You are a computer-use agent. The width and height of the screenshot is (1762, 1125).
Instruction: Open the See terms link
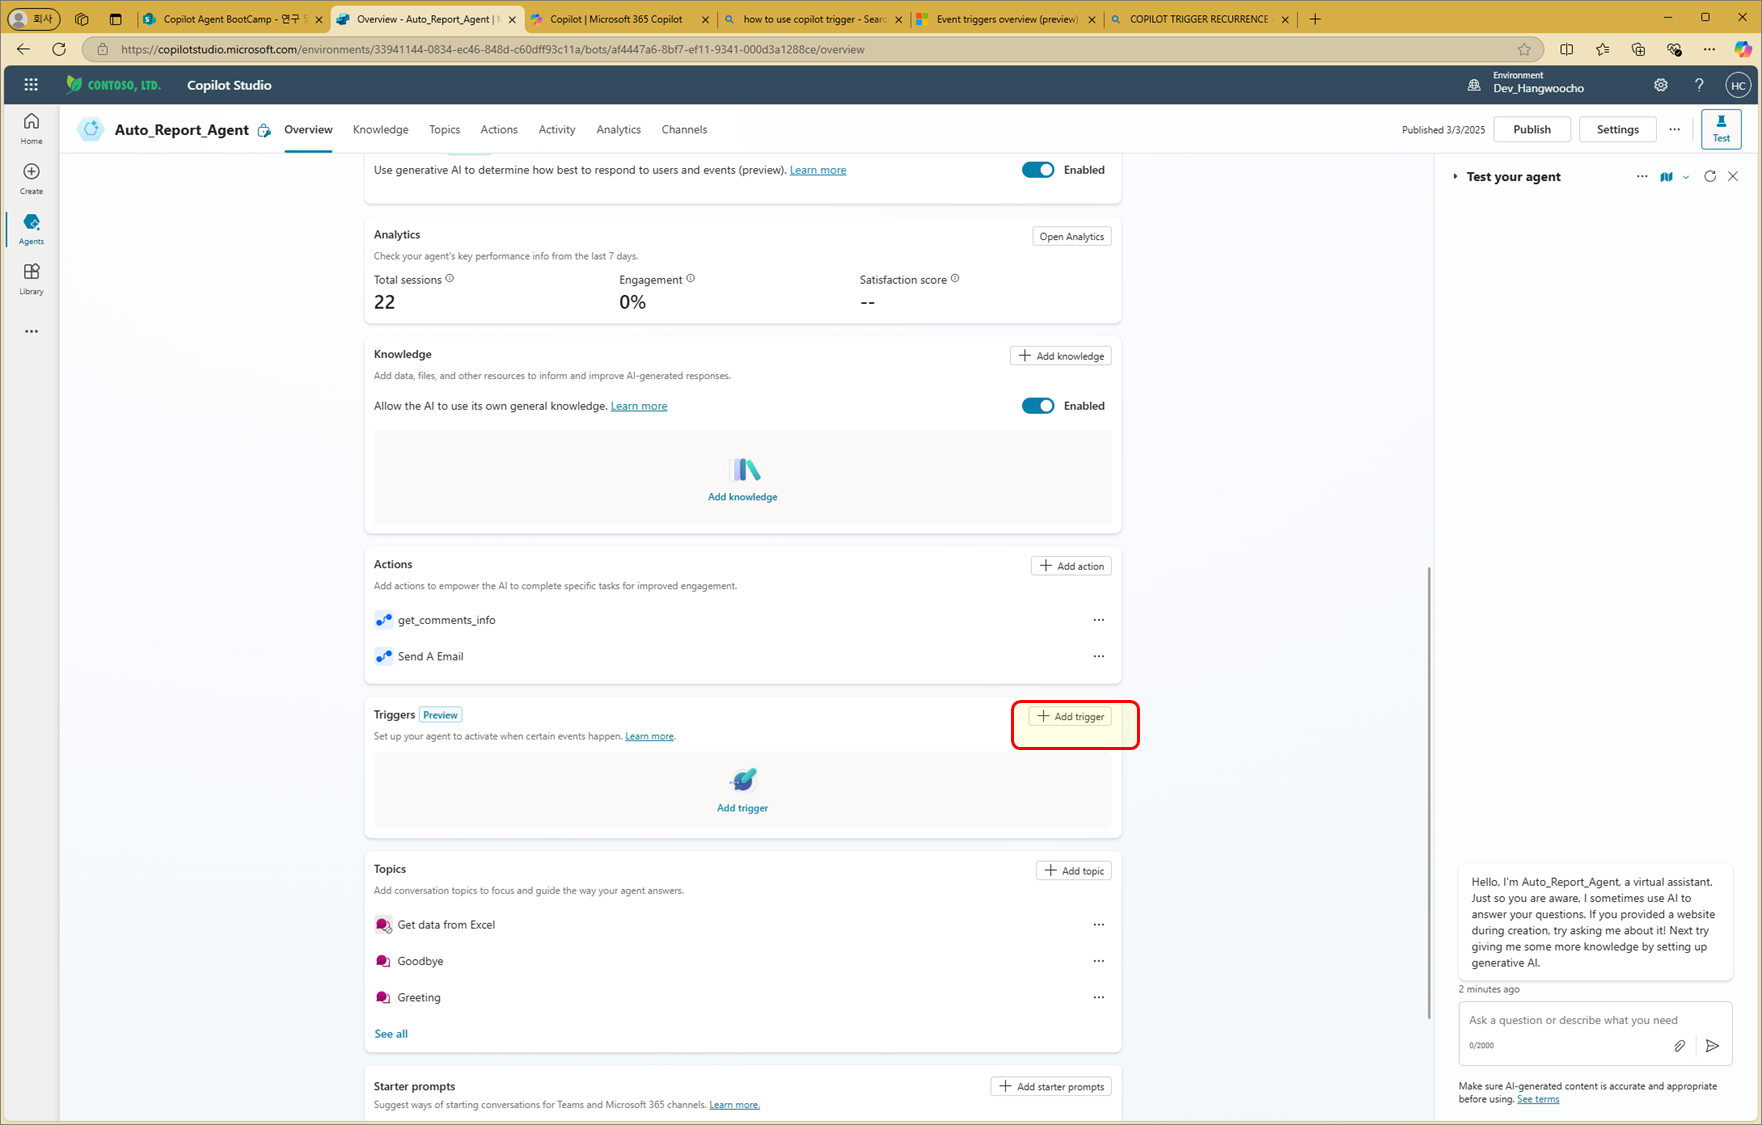tap(1538, 1099)
